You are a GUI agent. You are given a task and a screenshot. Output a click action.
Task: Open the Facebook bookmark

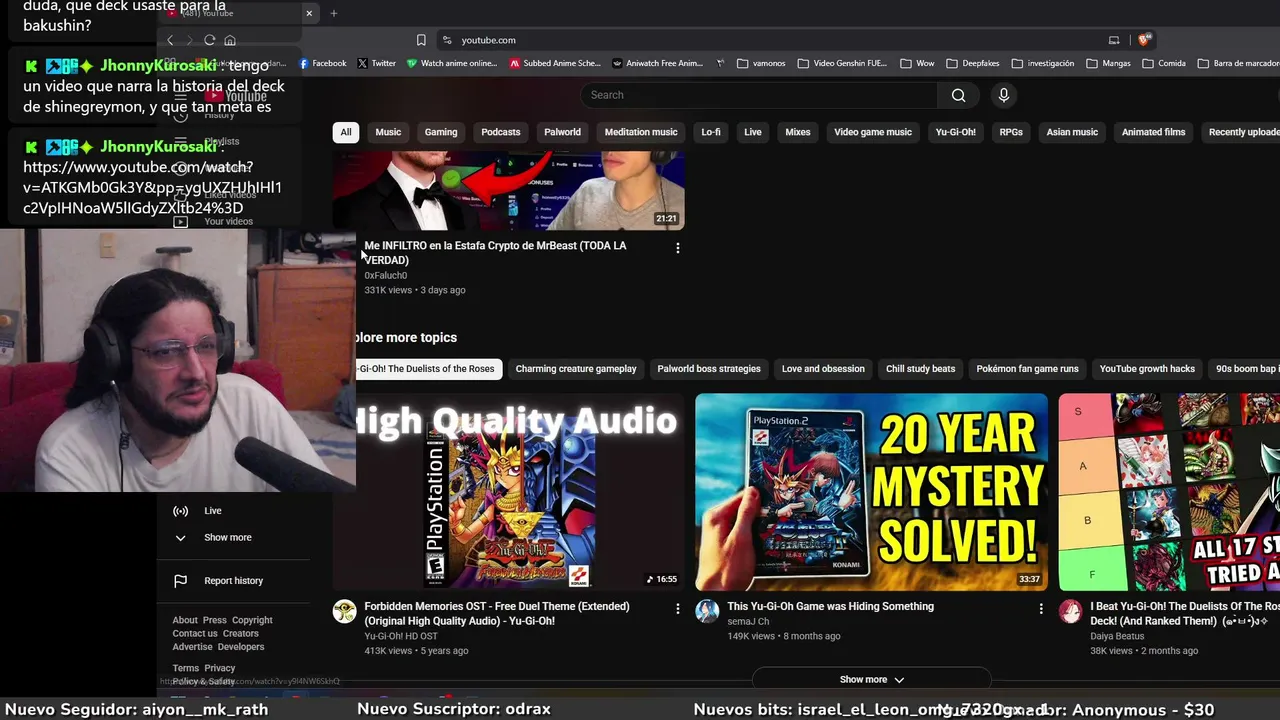[323, 63]
